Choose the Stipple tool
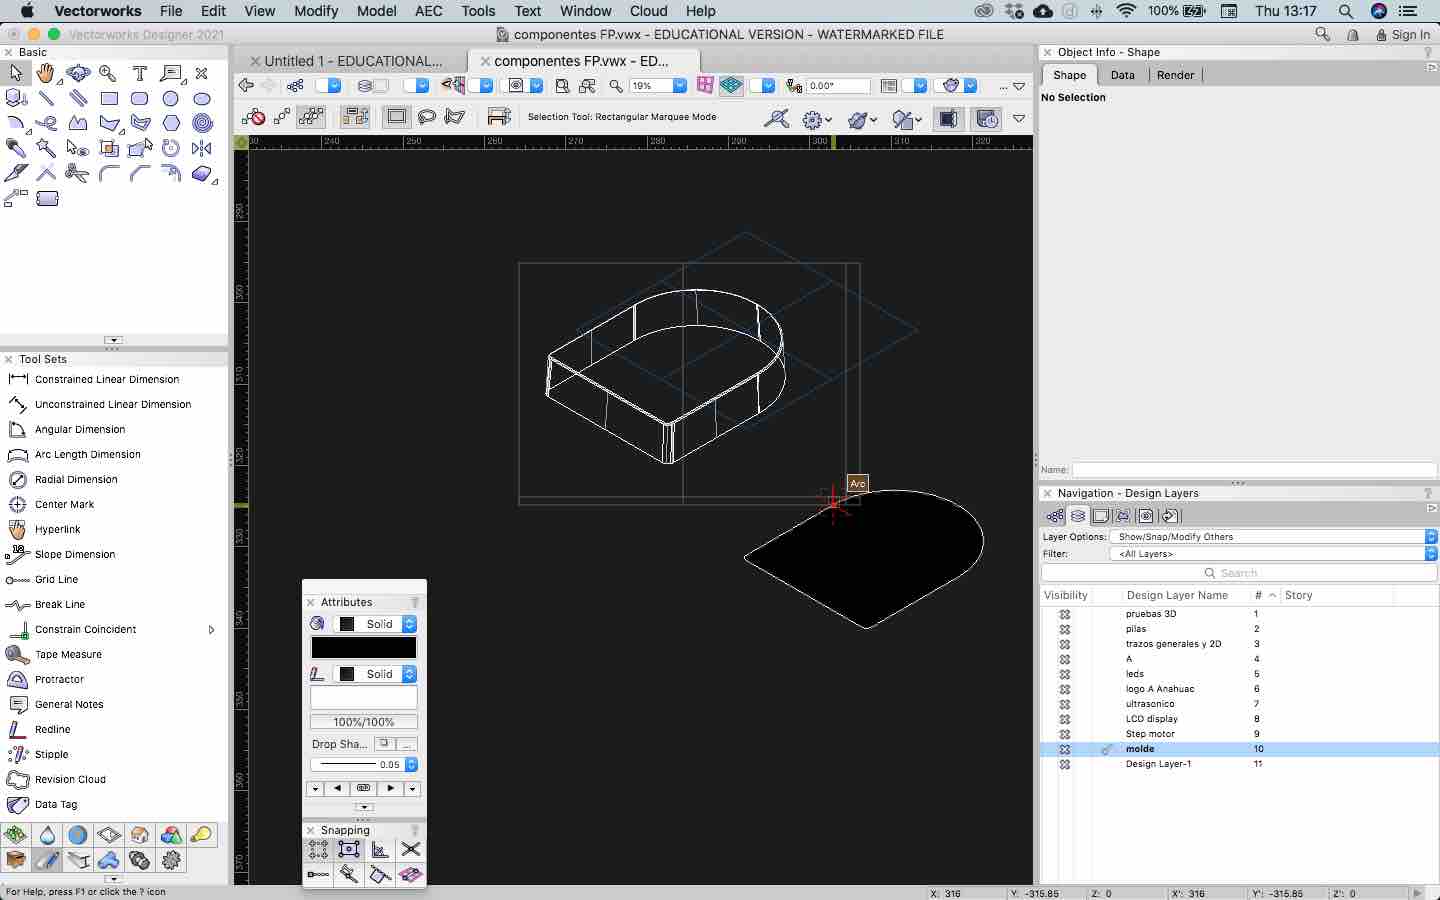 pyautogui.click(x=52, y=755)
